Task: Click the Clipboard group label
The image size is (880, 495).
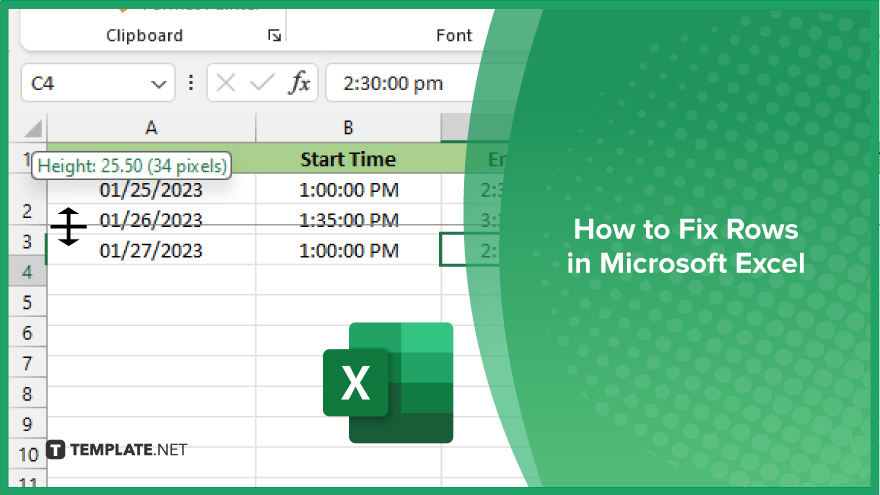Action: click(144, 35)
